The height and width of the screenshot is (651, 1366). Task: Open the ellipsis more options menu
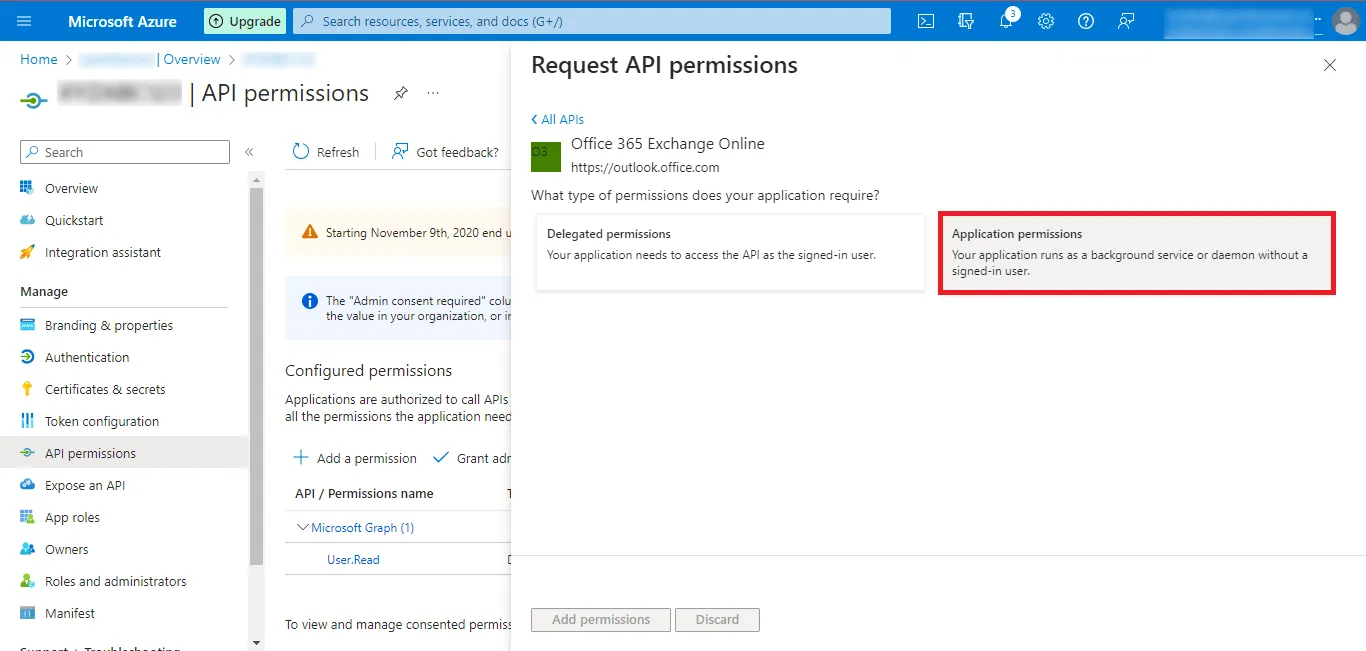point(433,93)
